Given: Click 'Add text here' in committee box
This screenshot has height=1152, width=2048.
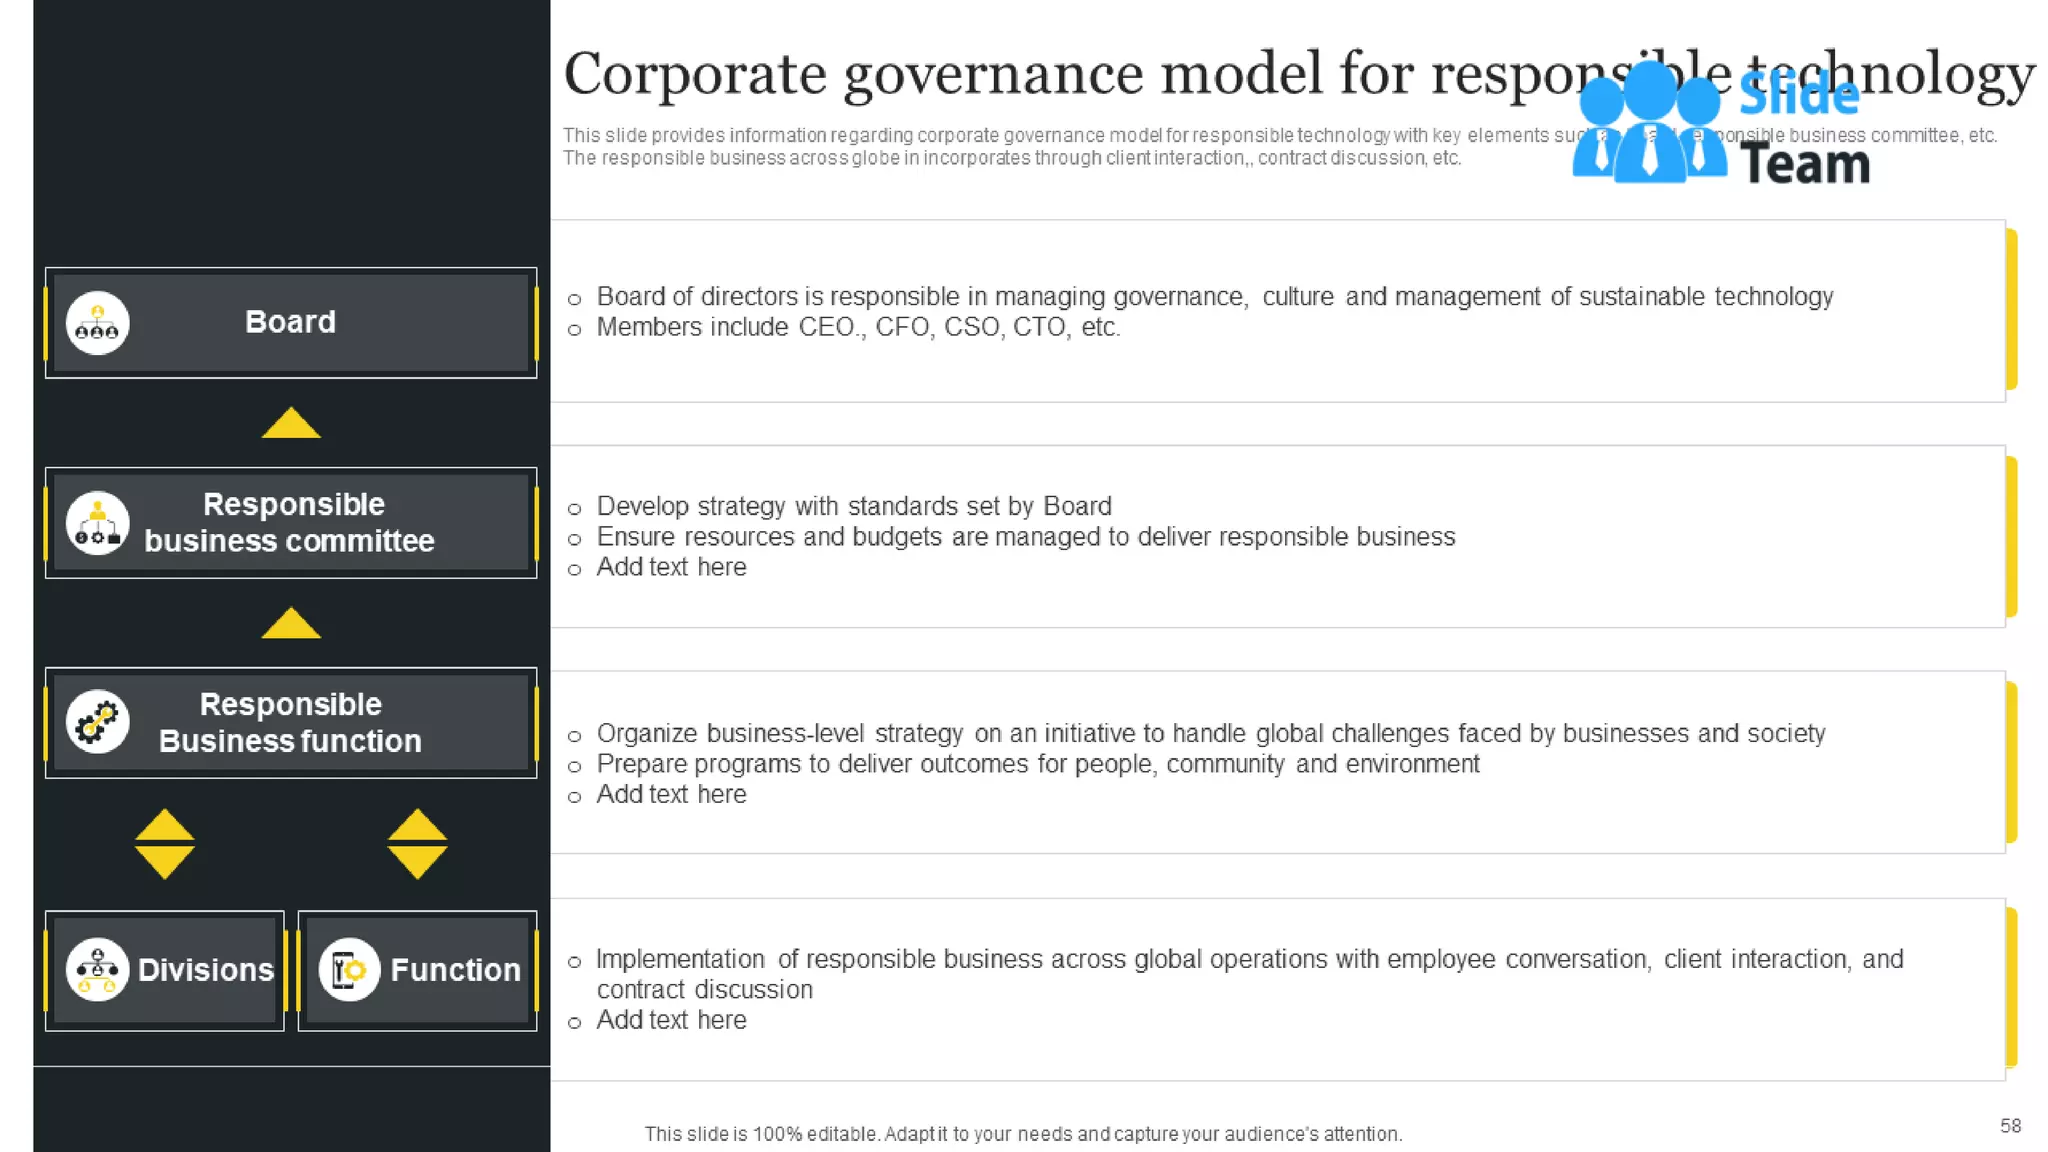Looking at the screenshot, I should (671, 567).
